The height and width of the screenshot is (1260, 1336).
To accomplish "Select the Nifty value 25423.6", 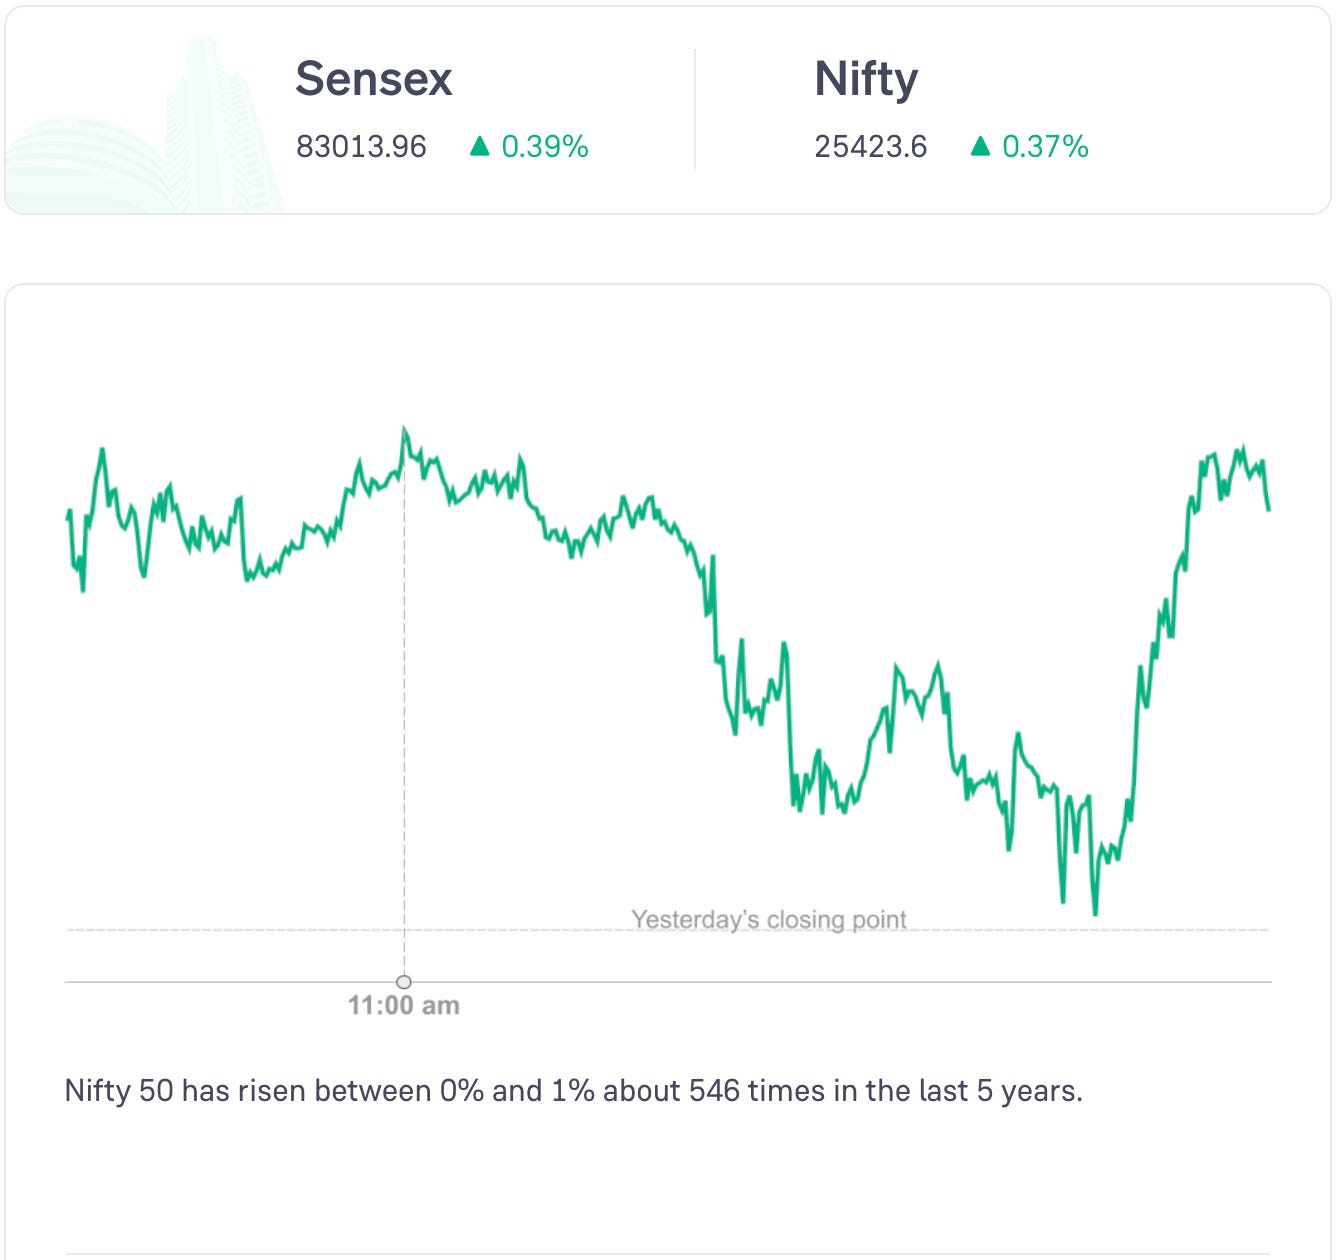I will tap(870, 147).
